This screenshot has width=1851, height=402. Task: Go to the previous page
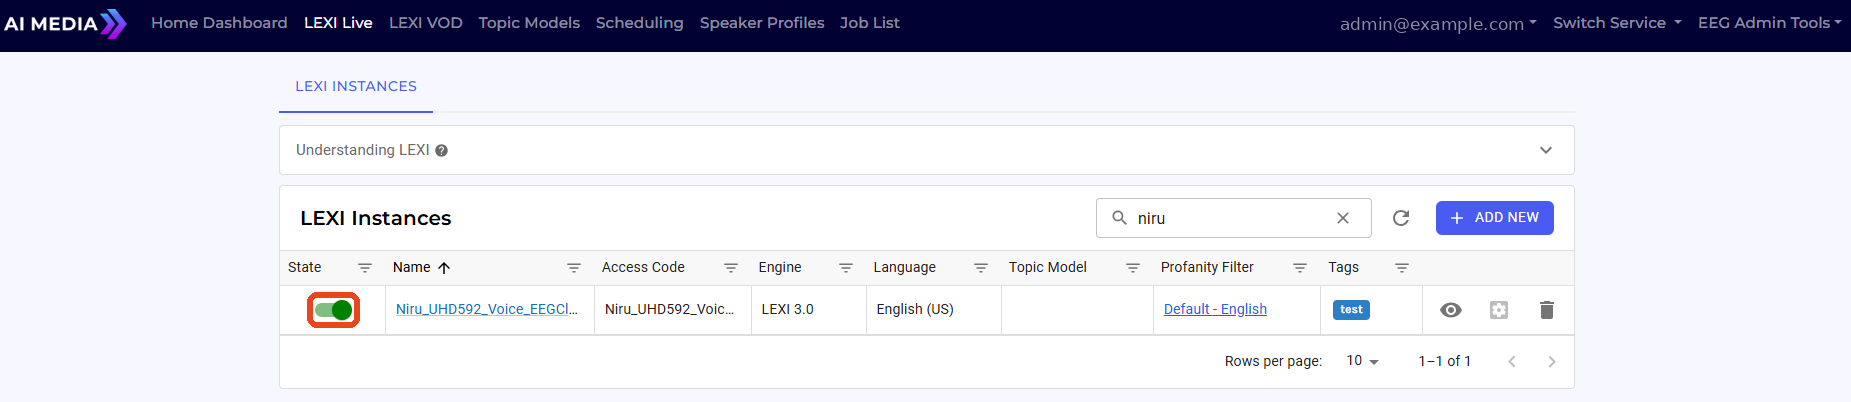[1512, 362]
